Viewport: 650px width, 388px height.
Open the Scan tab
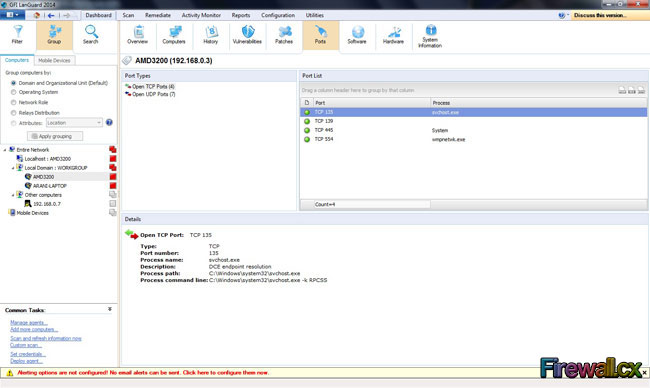point(129,15)
